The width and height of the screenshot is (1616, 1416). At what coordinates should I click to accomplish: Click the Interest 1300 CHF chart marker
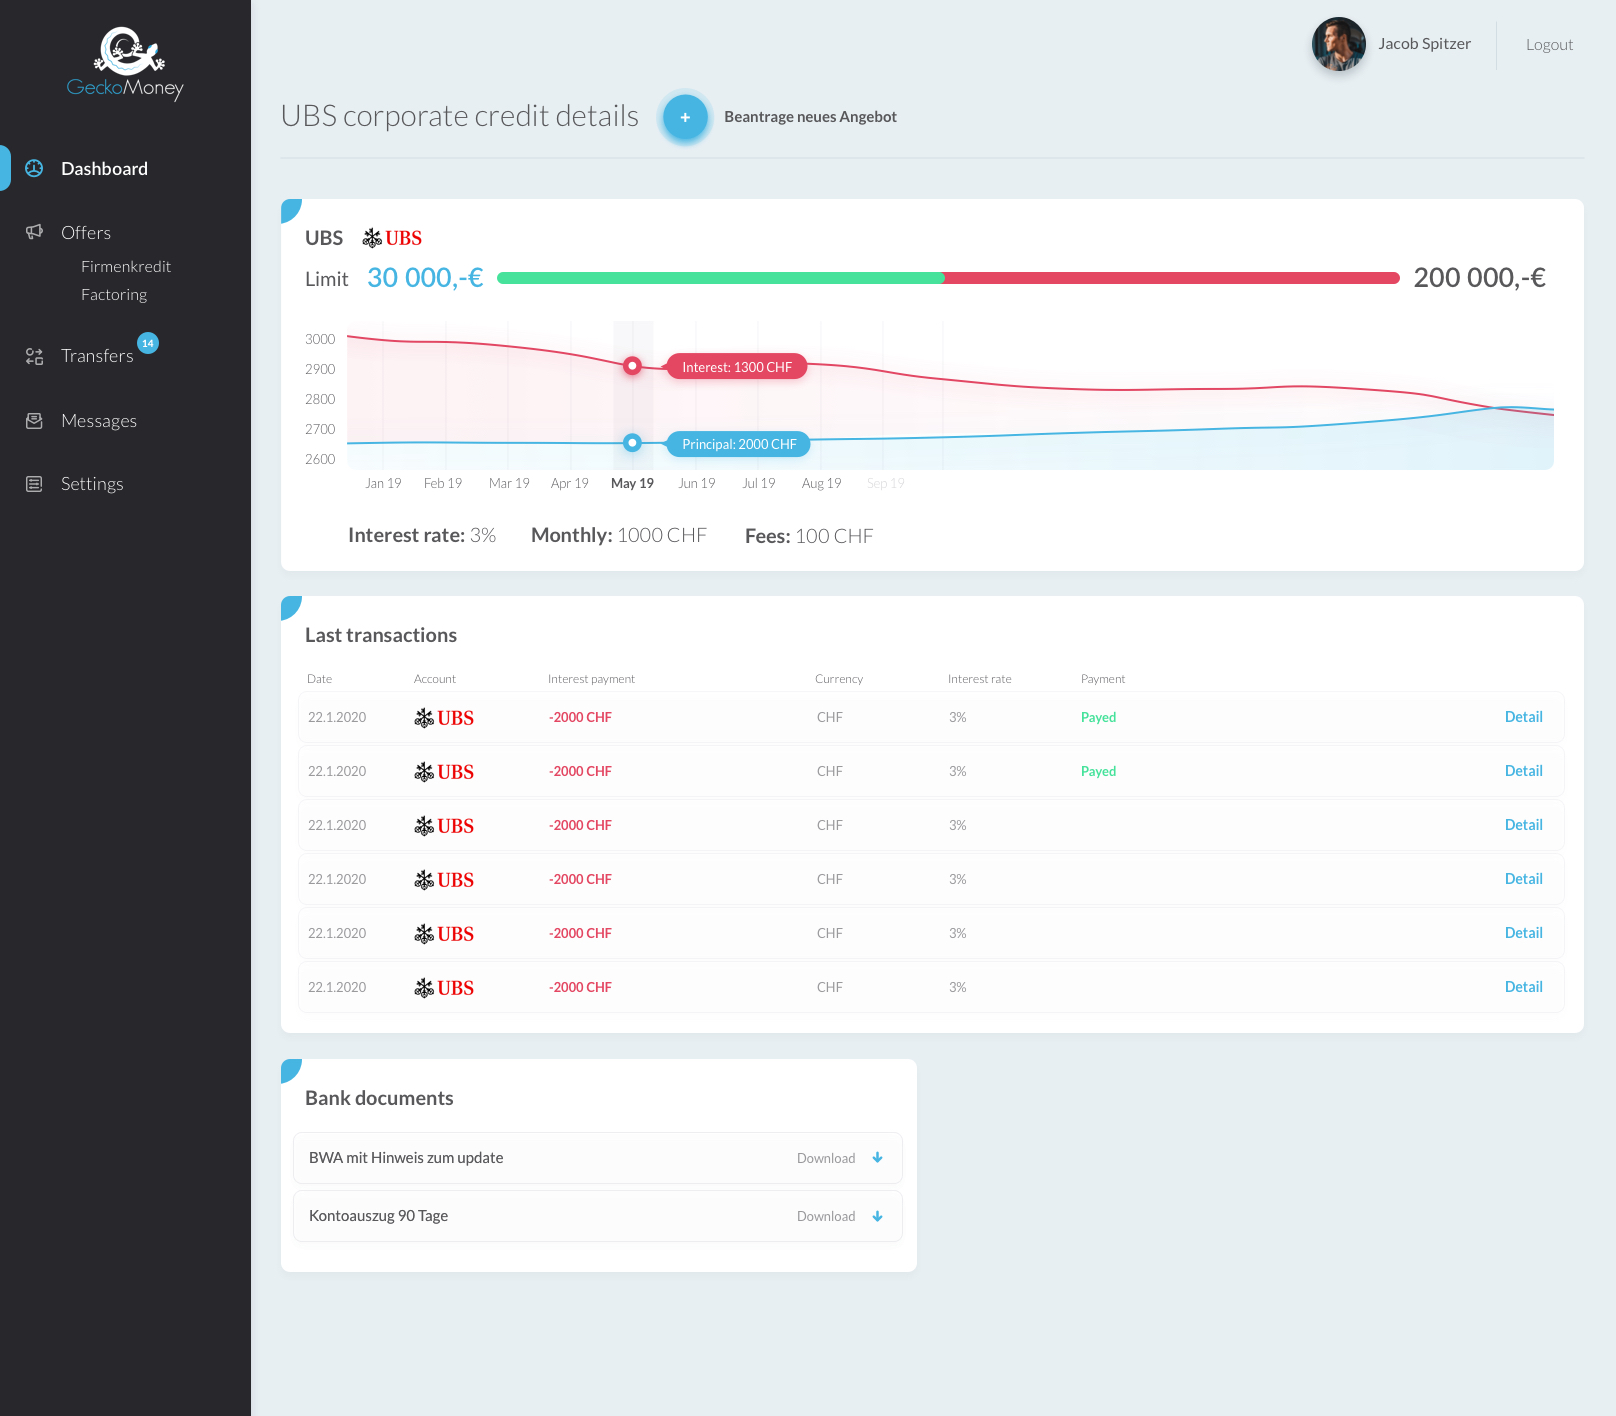tap(632, 366)
